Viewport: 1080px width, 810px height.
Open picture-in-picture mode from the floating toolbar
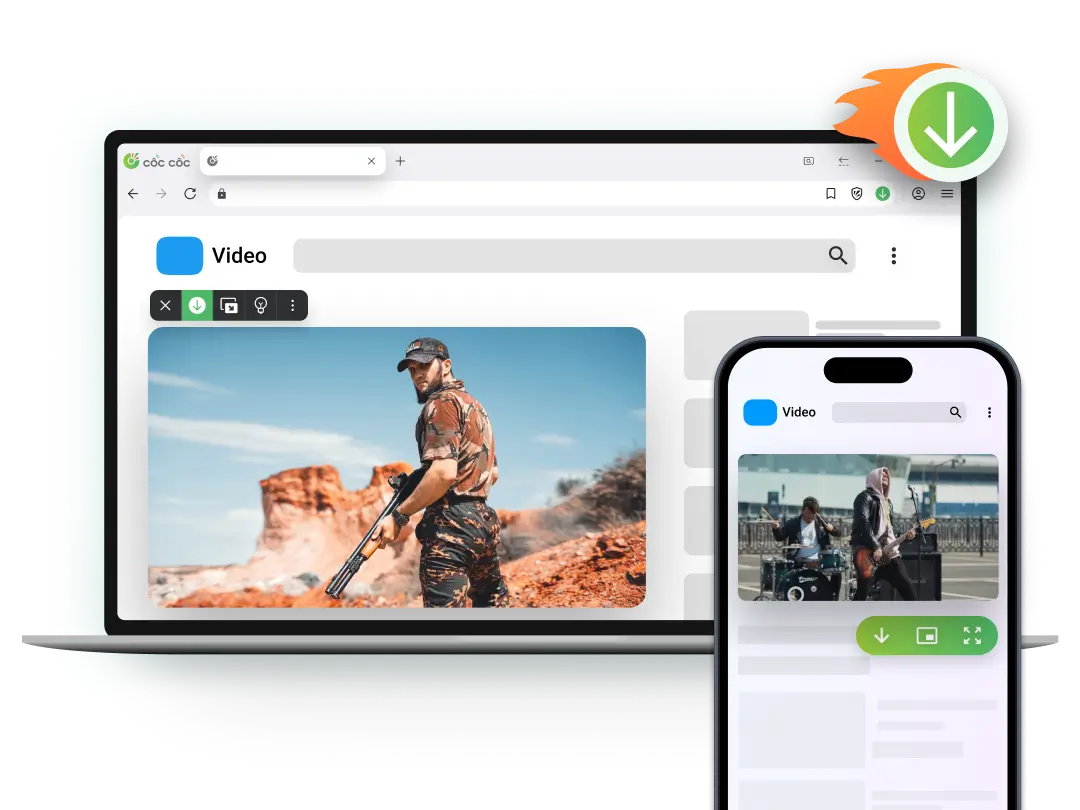tap(229, 305)
